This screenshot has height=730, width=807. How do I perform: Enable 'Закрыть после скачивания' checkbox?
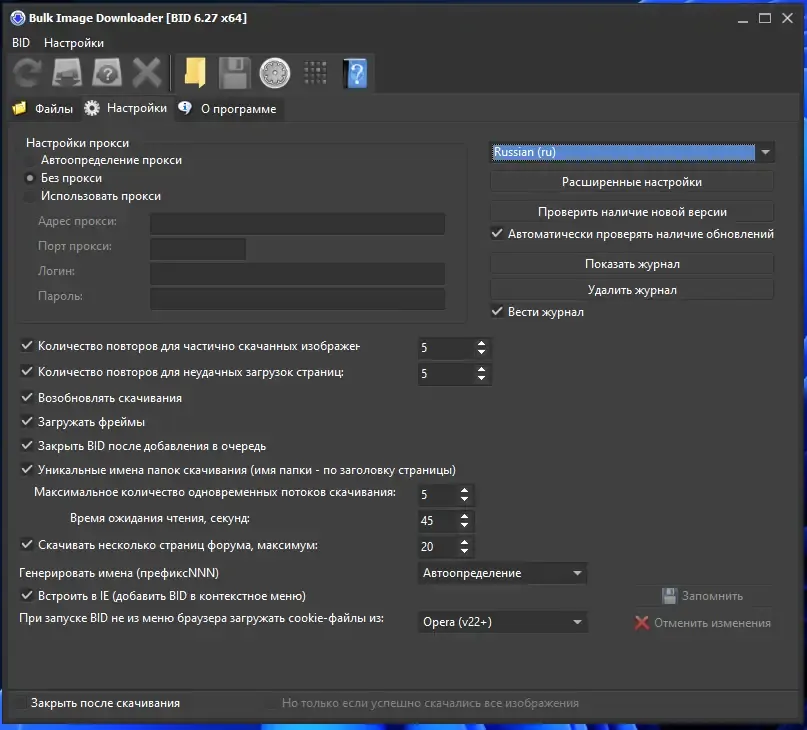tap(21, 703)
